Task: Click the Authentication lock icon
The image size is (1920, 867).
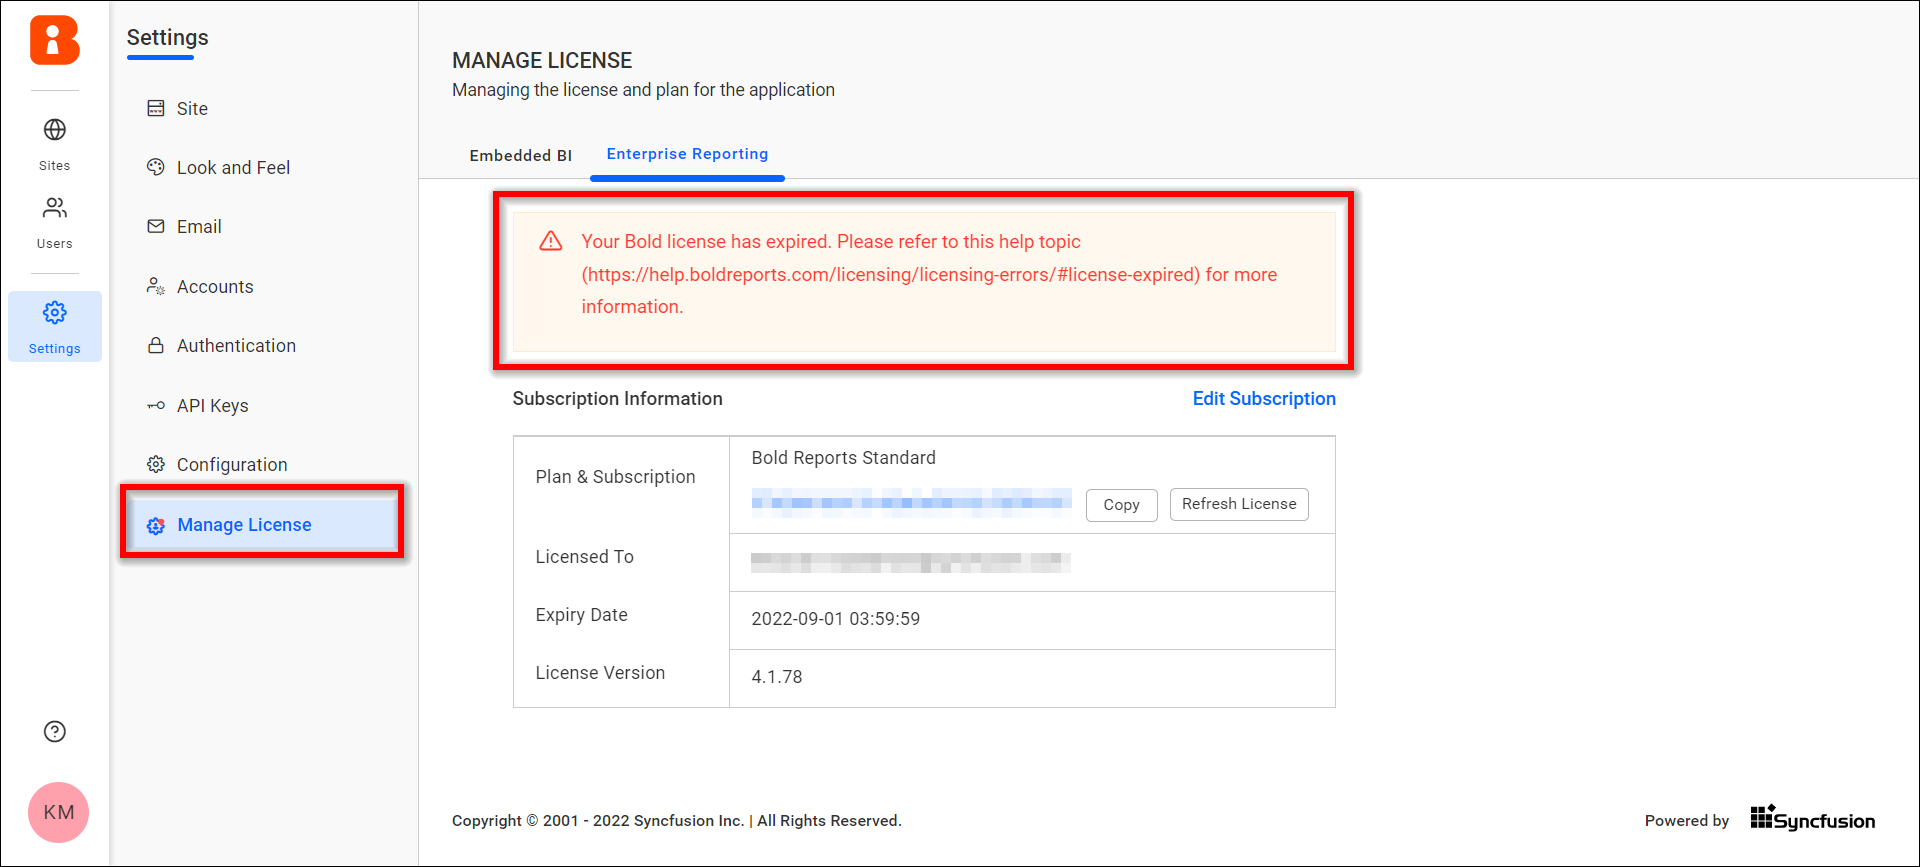Action: tap(156, 345)
